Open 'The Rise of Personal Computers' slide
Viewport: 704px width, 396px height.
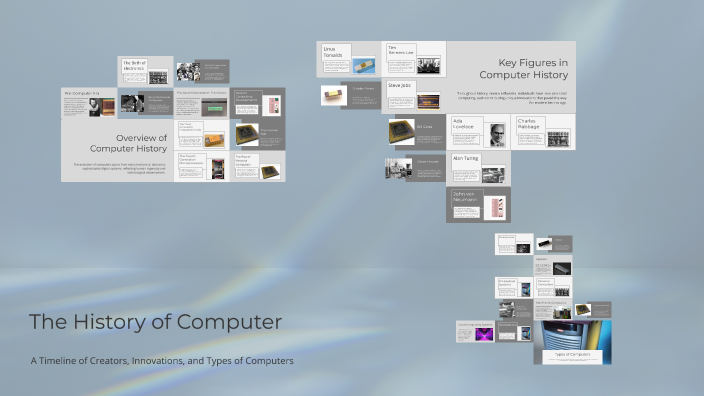coord(258,166)
